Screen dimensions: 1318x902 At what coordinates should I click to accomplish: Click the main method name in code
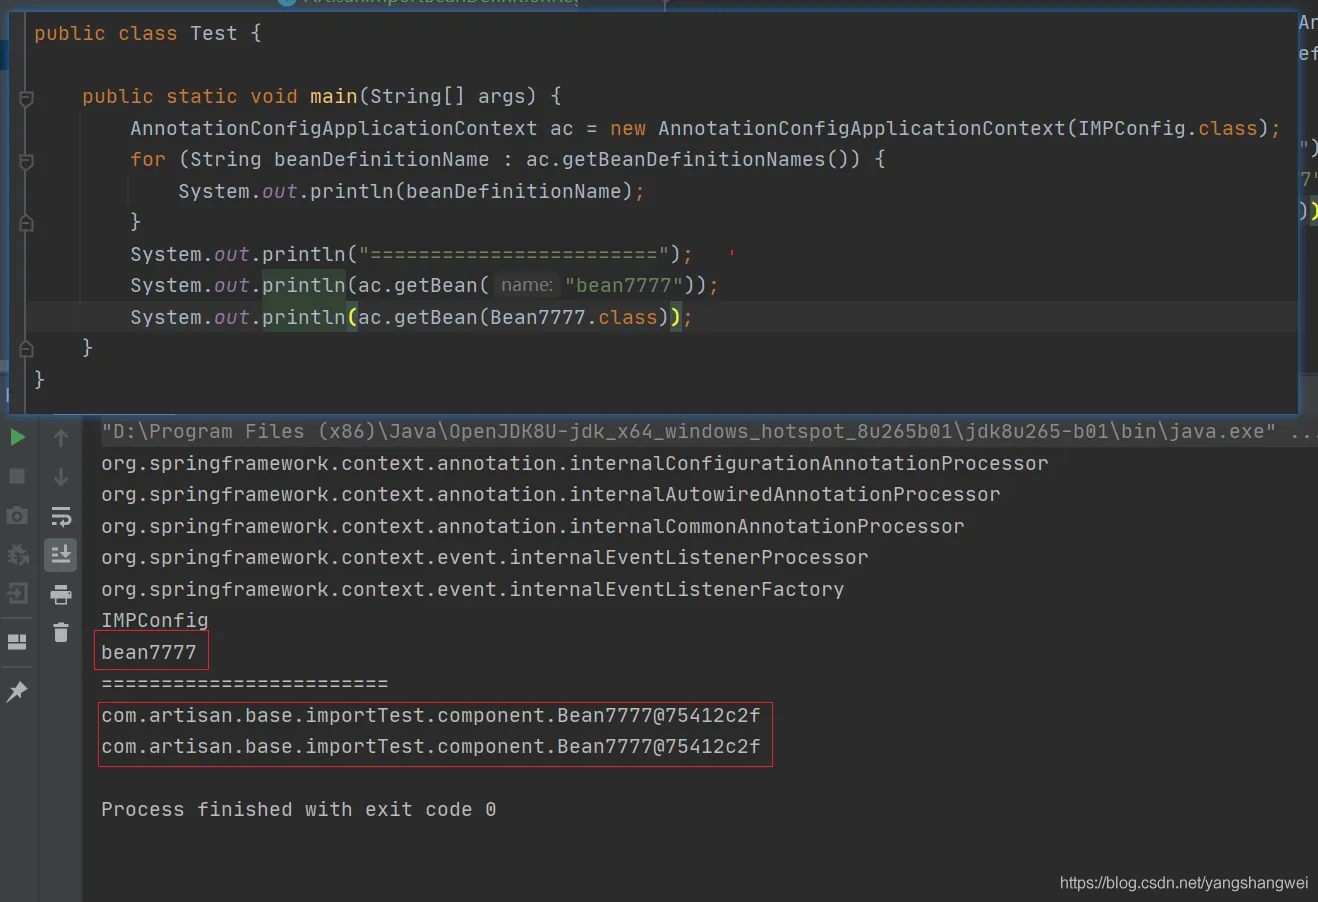334,96
